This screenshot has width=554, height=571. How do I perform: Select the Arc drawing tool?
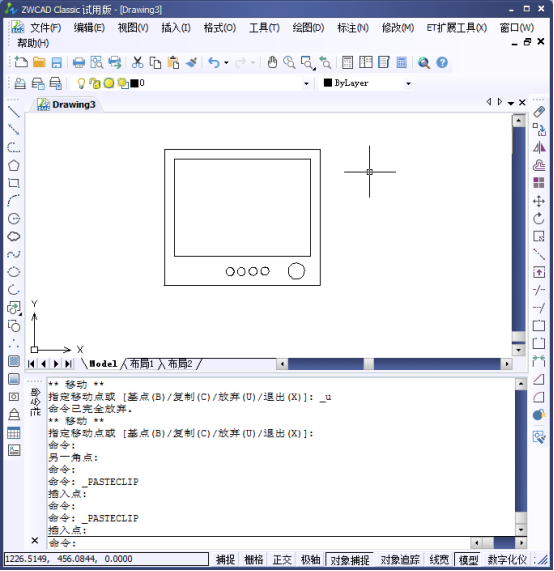[14, 201]
